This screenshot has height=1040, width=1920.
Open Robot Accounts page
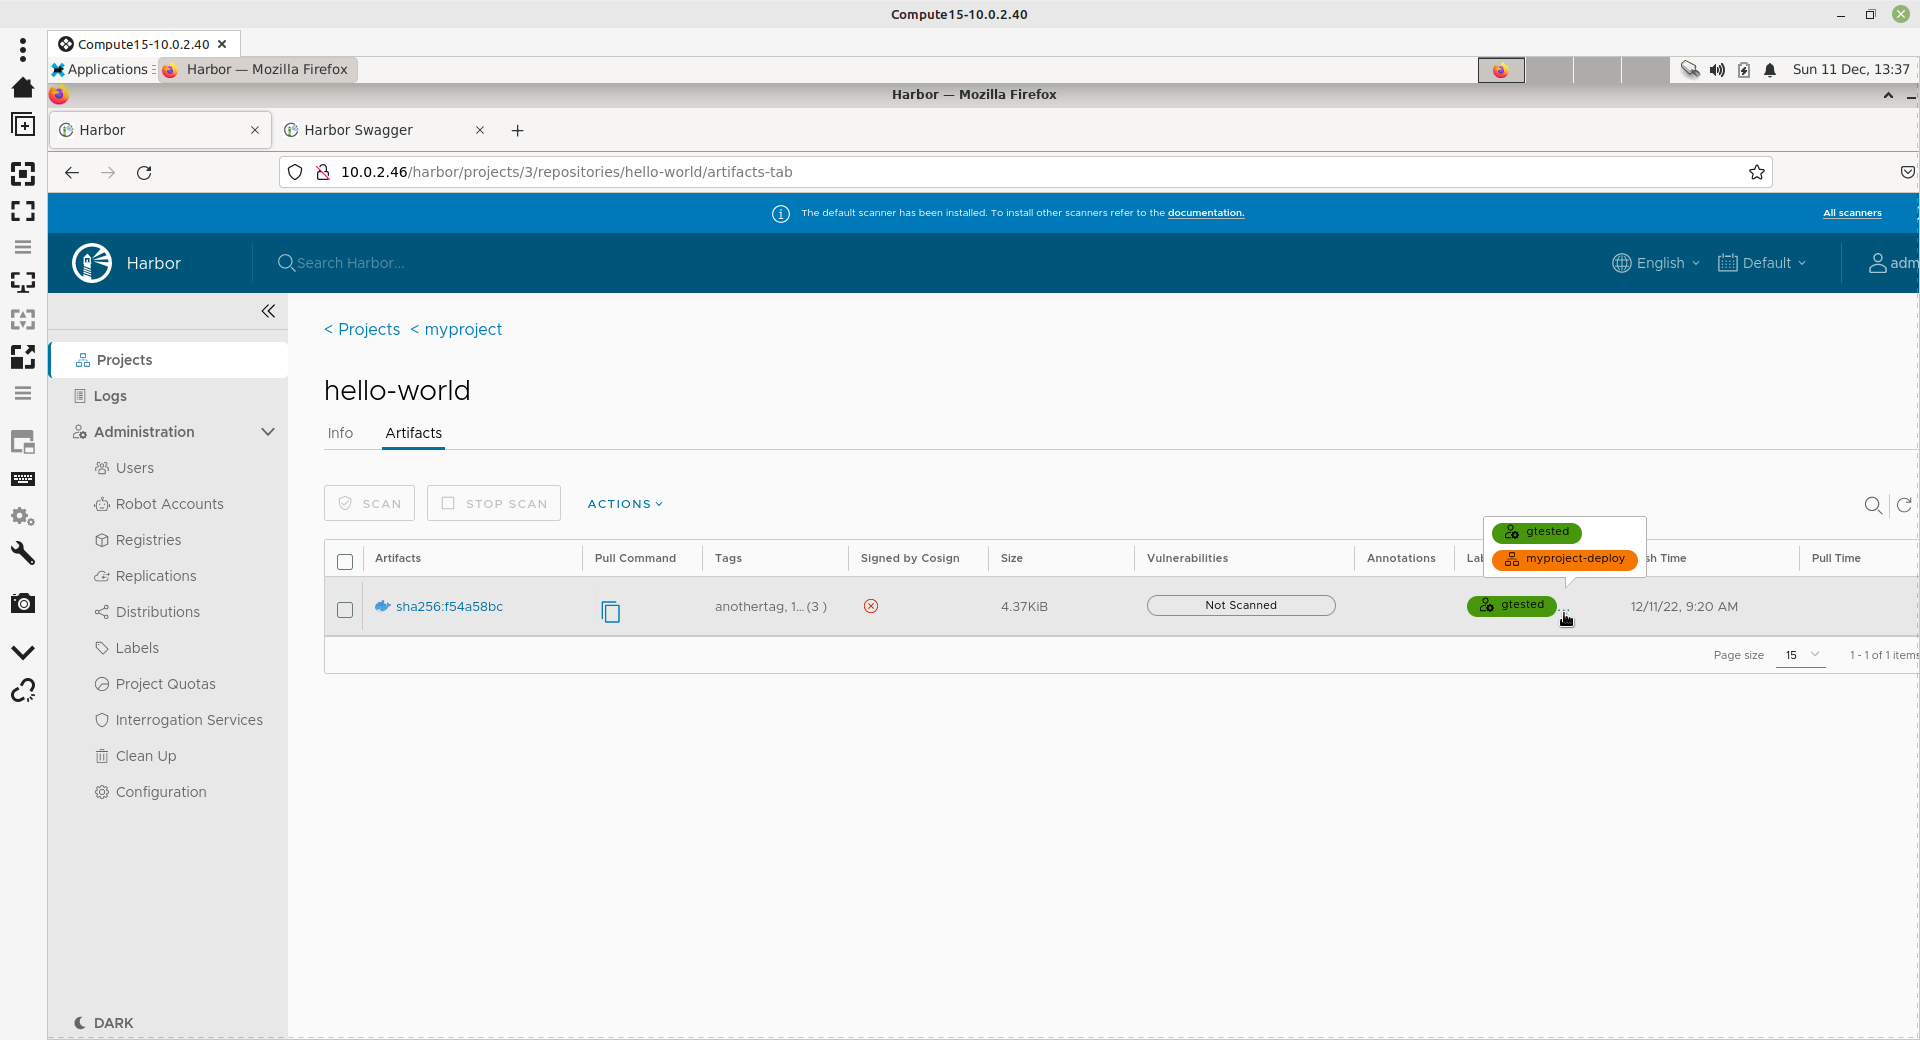coord(169,504)
